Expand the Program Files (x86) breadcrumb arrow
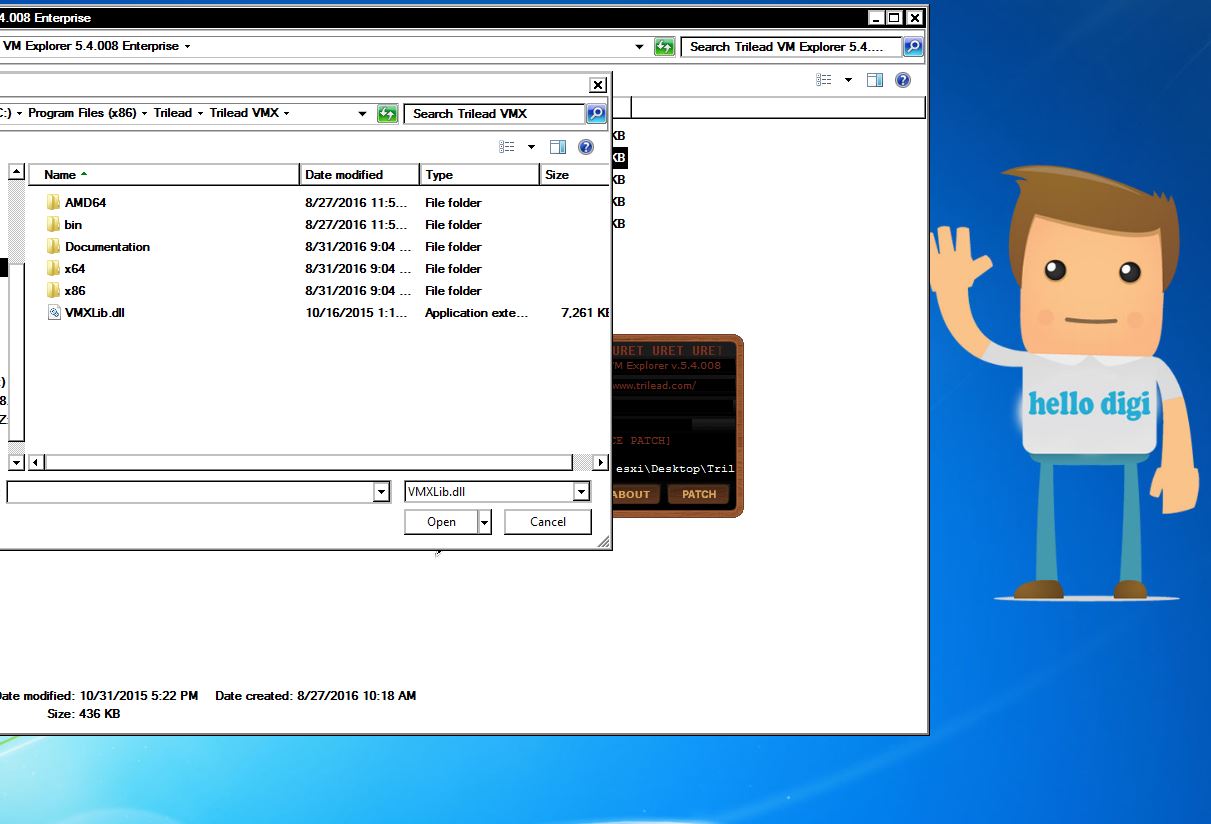The image size is (1211, 824). point(144,113)
